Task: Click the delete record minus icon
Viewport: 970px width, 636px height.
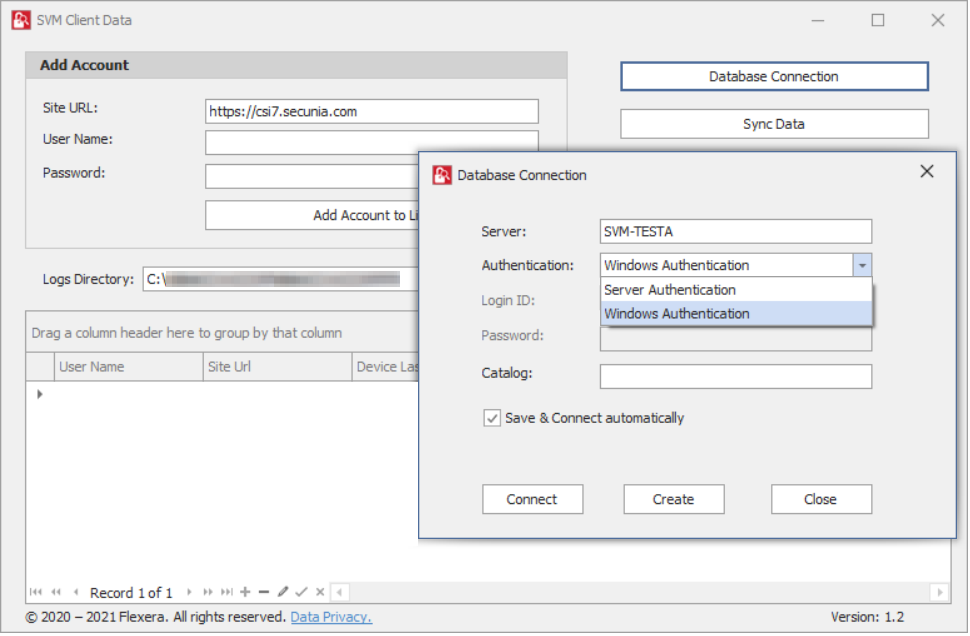Action: pyautogui.click(x=264, y=593)
